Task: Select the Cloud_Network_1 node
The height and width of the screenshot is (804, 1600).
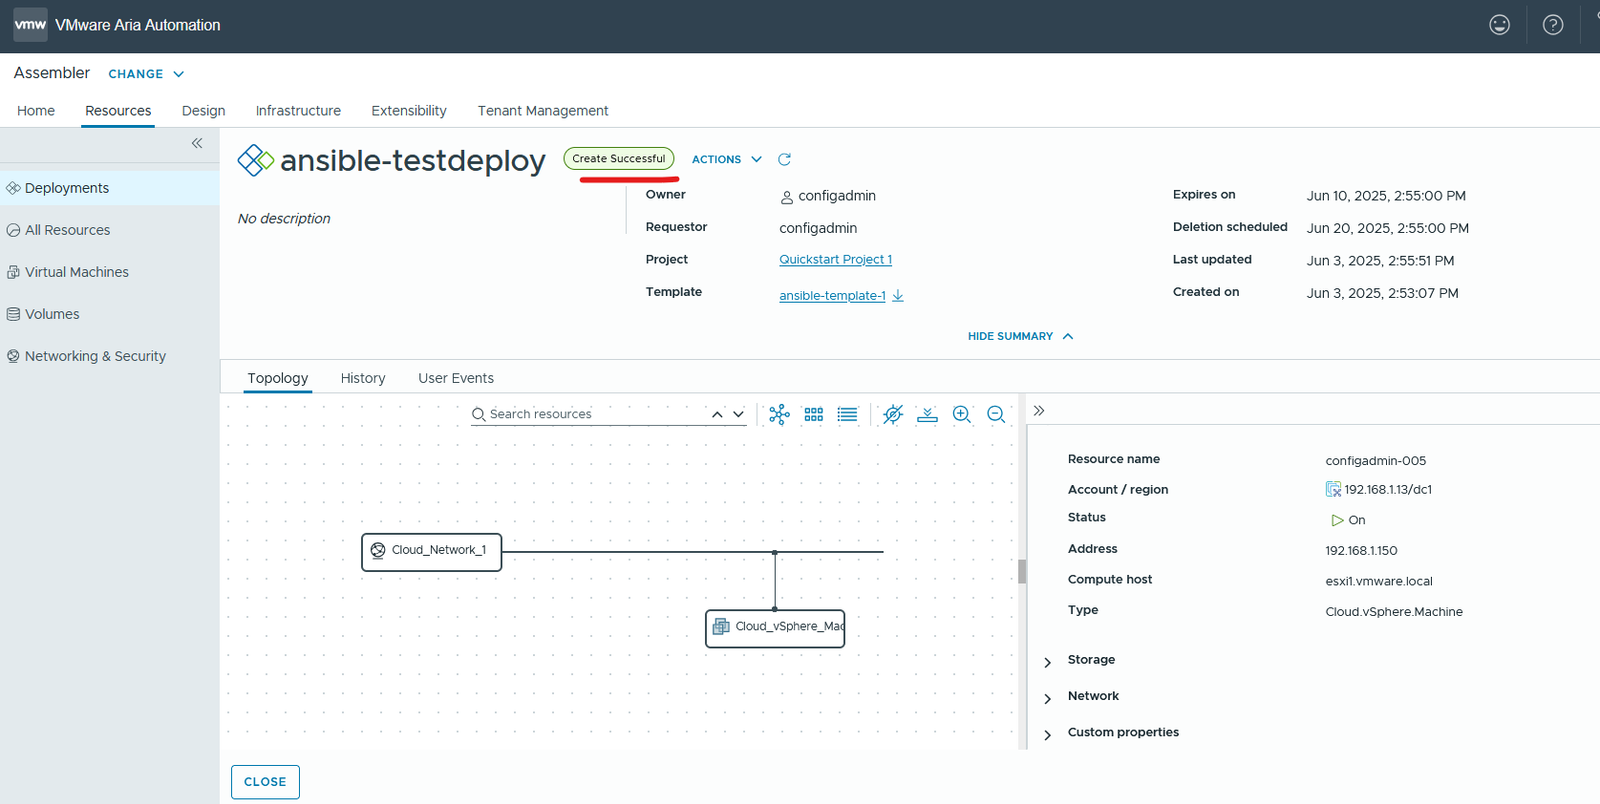Action: tap(431, 552)
